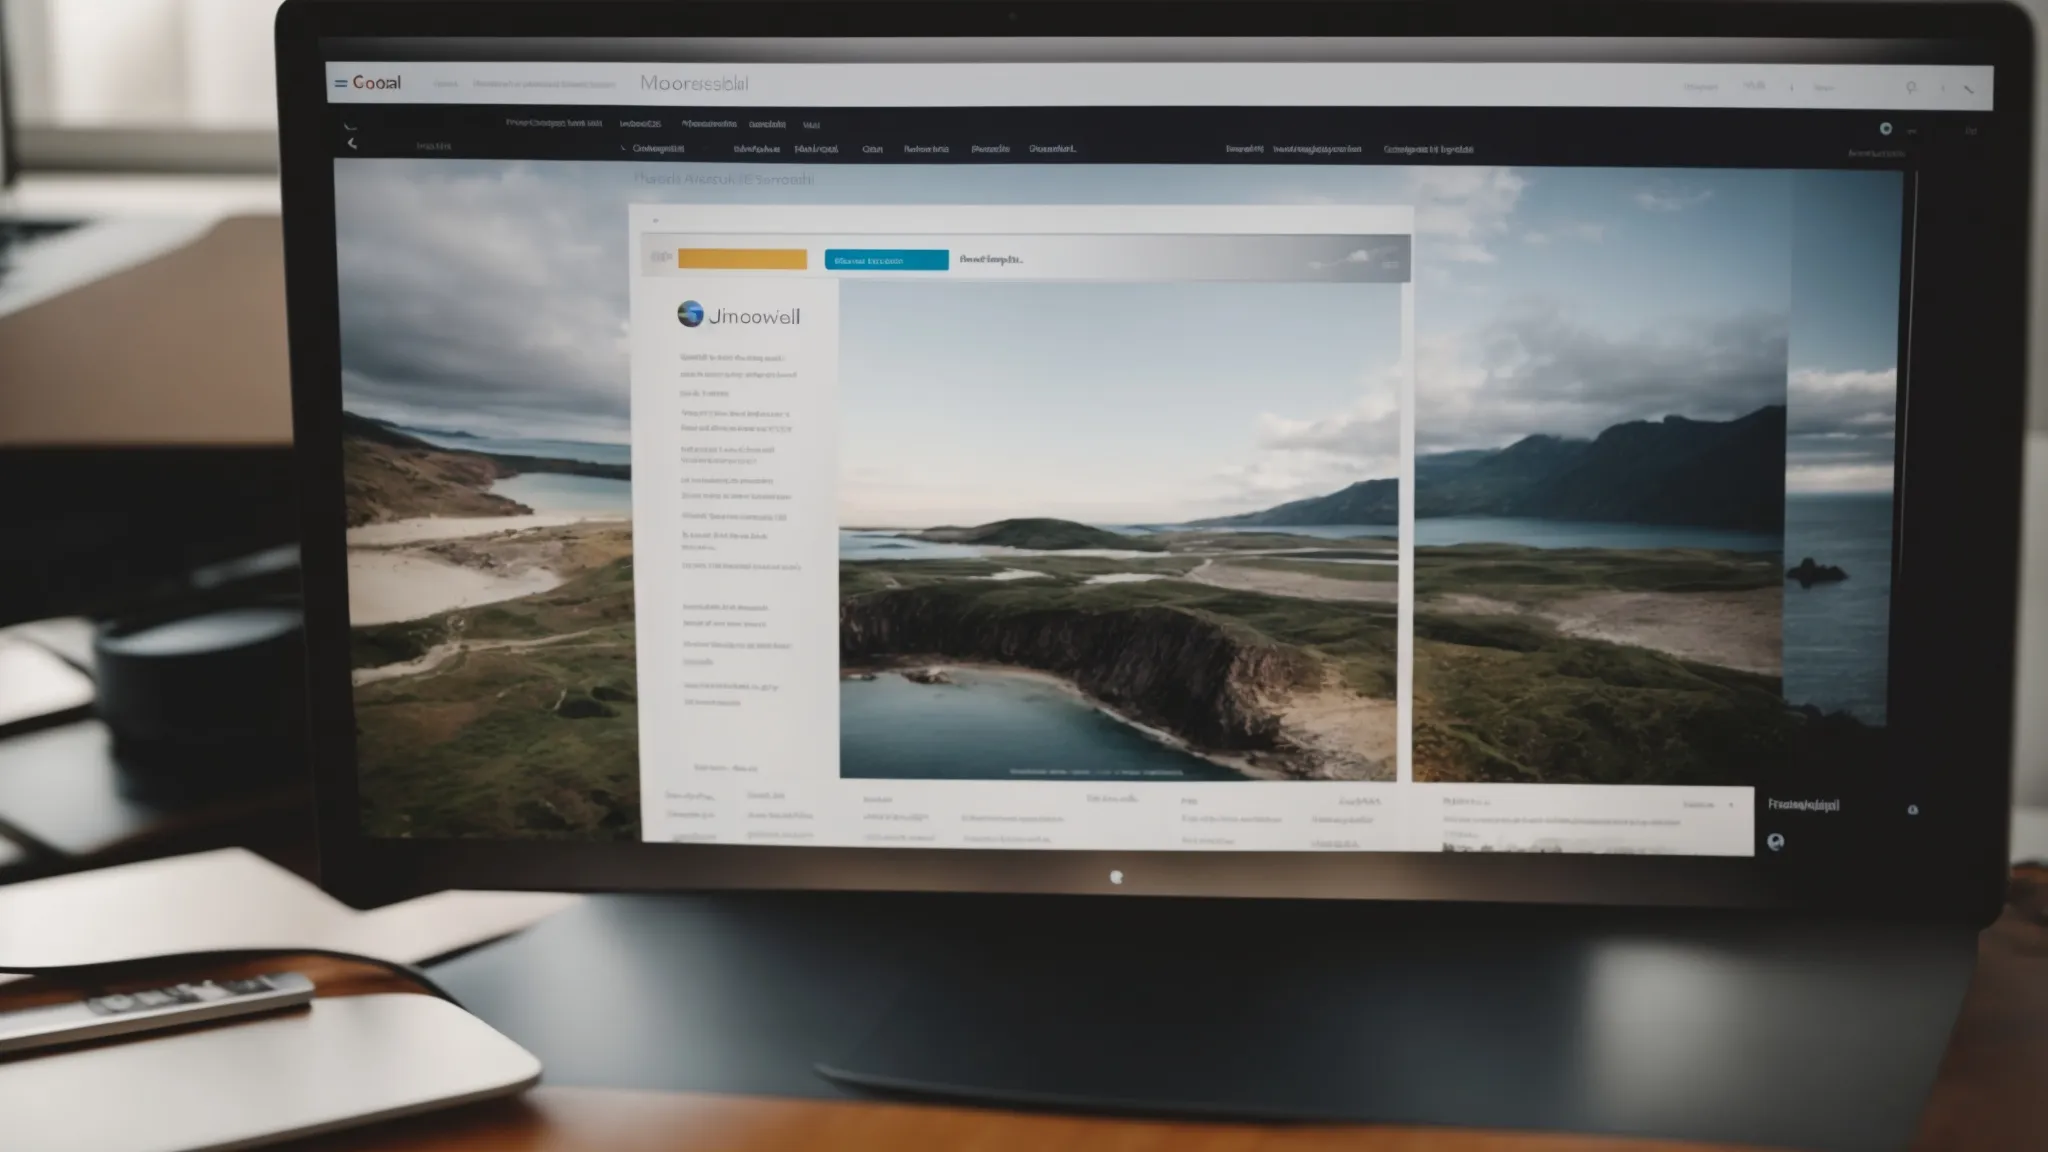Click the back arrow on dark toolbar
2048x1152 pixels.
click(352, 144)
